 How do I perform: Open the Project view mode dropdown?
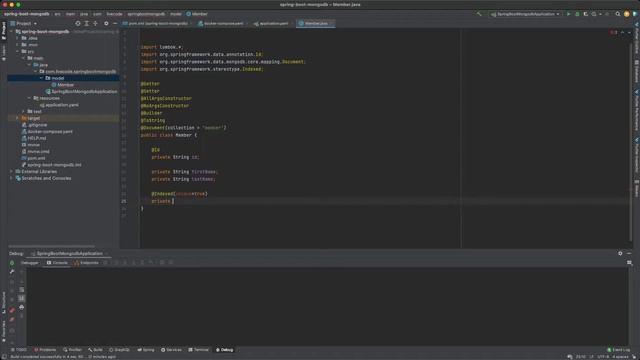coord(24,24)
